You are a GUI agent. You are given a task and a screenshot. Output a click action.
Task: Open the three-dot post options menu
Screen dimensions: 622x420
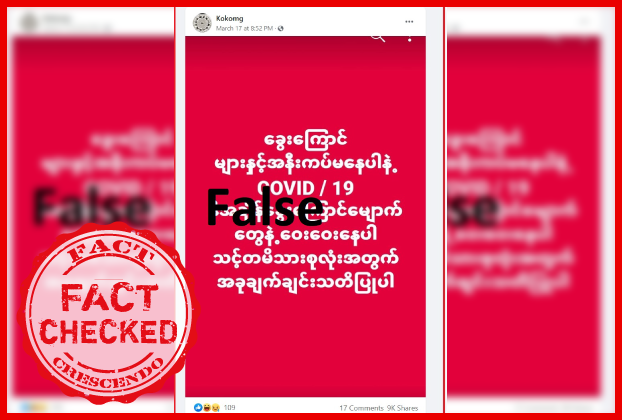[x=409, y=22]
